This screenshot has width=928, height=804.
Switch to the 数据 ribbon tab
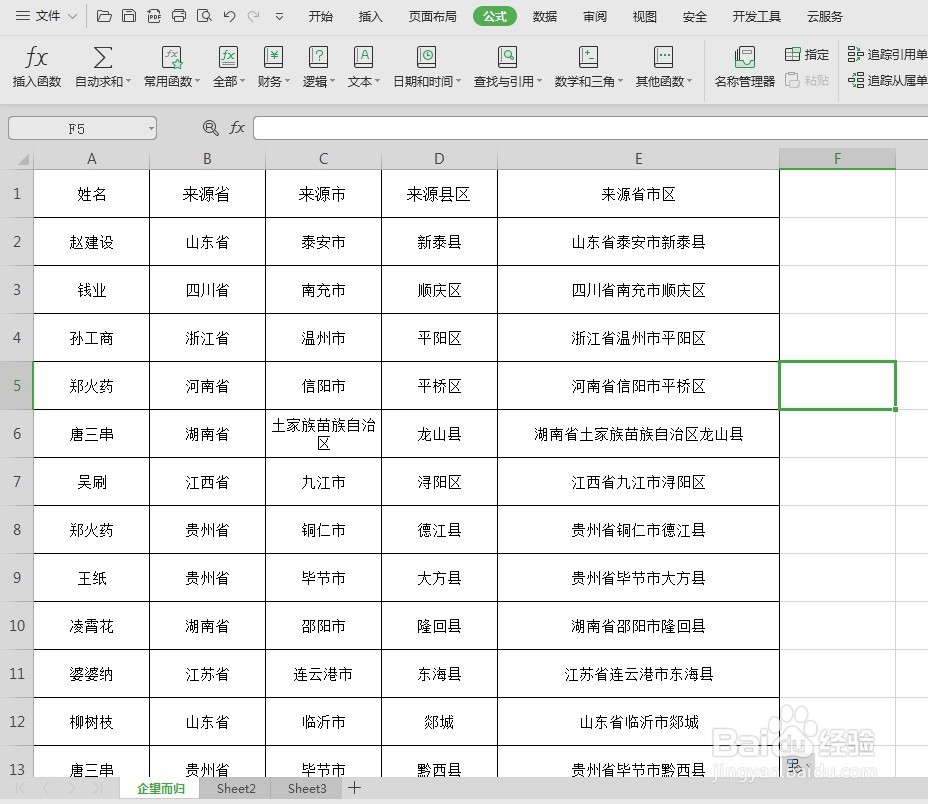tap(545, 16)
